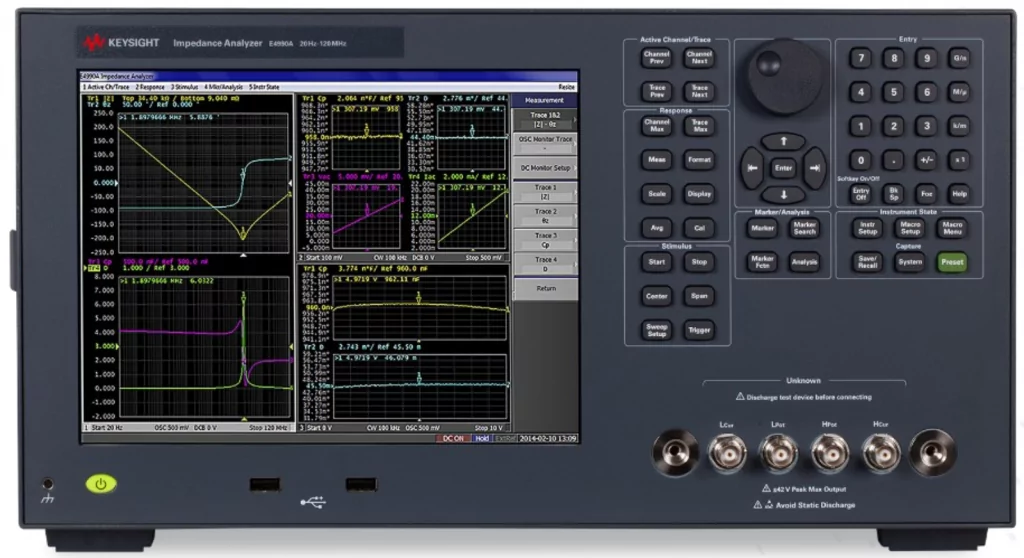Tap the Marker Search key
Viewport: 1024px width, 558px height.
[805, 228]
